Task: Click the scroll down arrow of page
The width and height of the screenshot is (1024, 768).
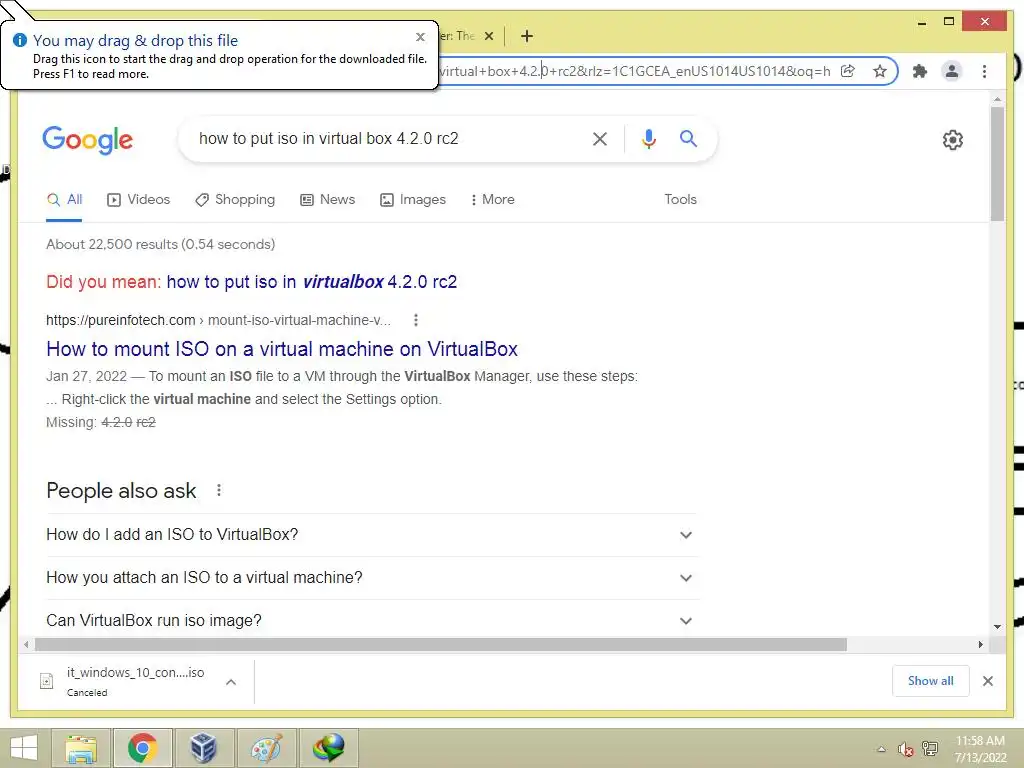Action: [x=997, y=627]
